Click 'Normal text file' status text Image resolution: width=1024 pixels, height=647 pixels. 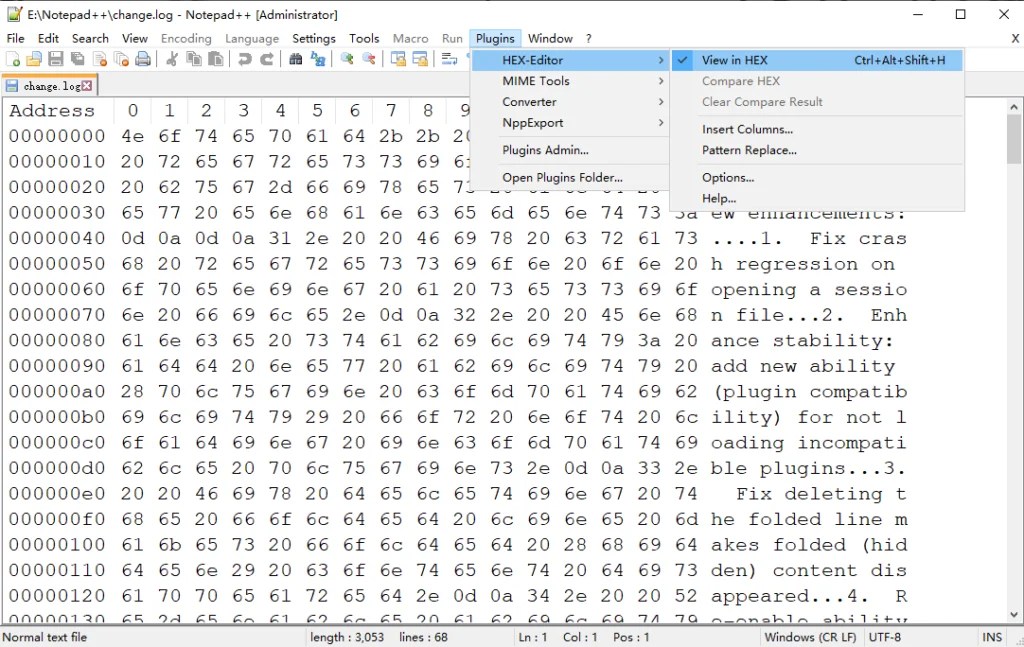click(44, 637)
